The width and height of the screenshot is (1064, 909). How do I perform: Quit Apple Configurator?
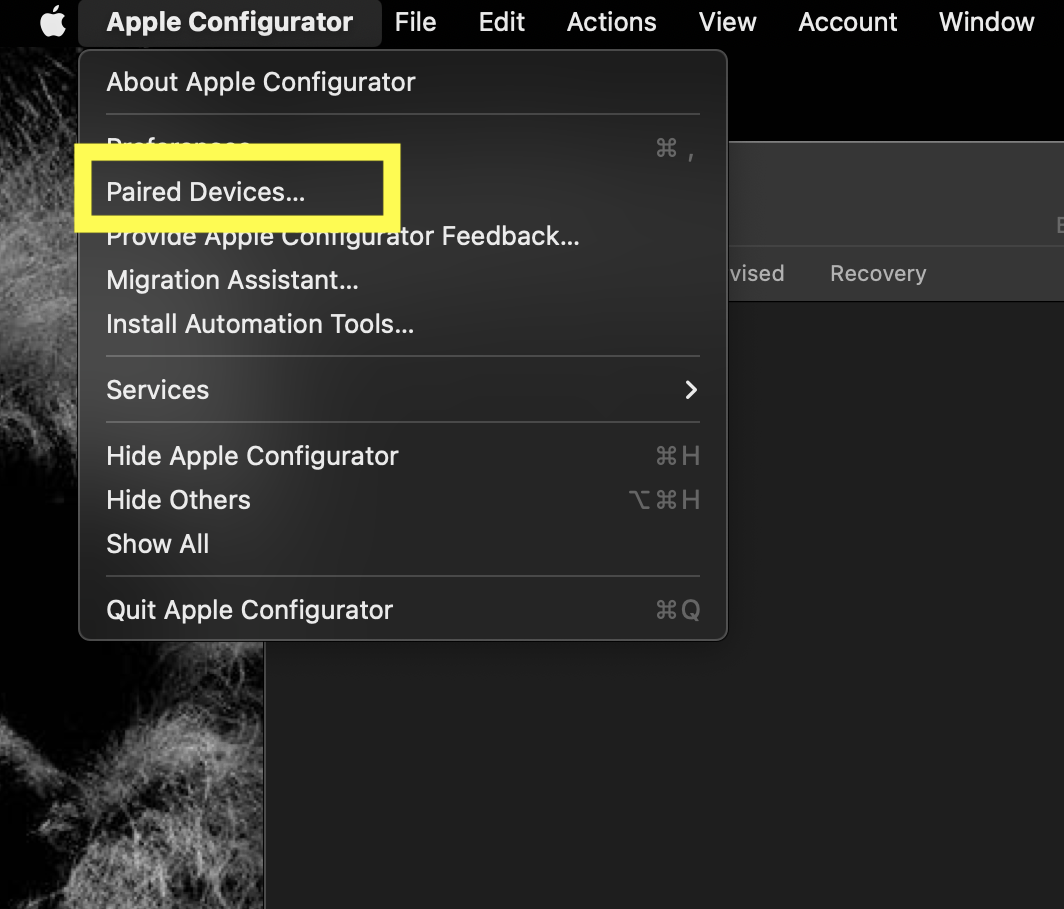tap(249, 610)
